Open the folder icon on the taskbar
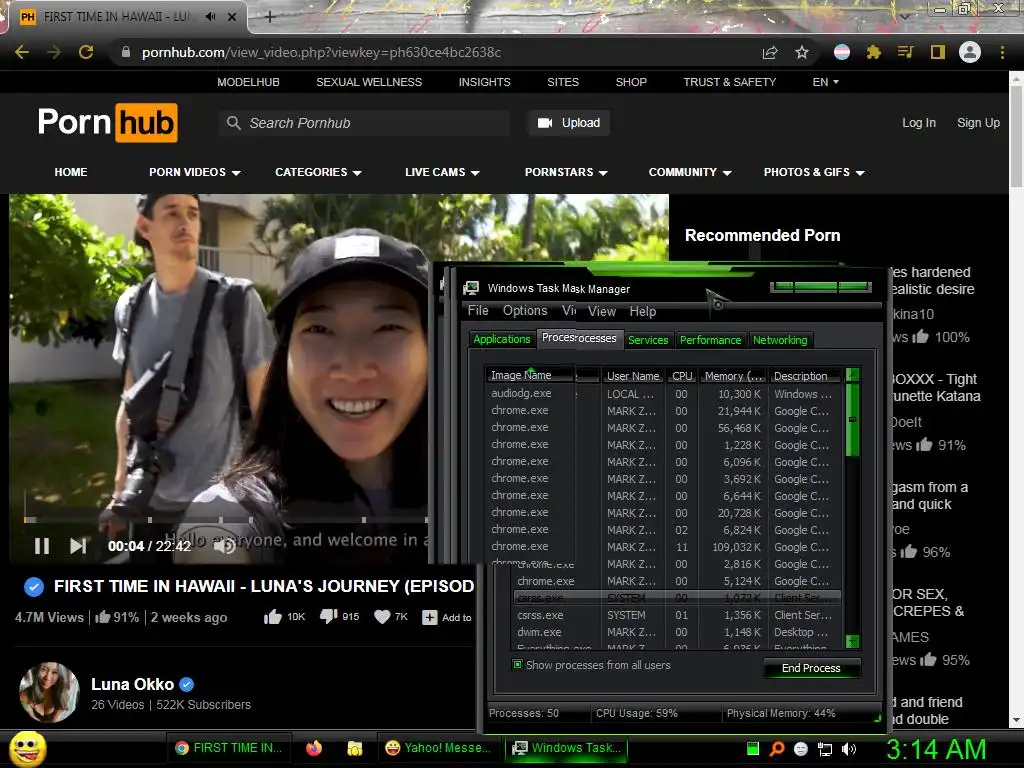The image size is (1024, 768). 355,748
